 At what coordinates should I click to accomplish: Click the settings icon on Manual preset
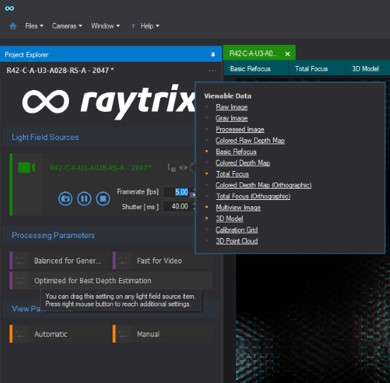[x=123, y=334]
